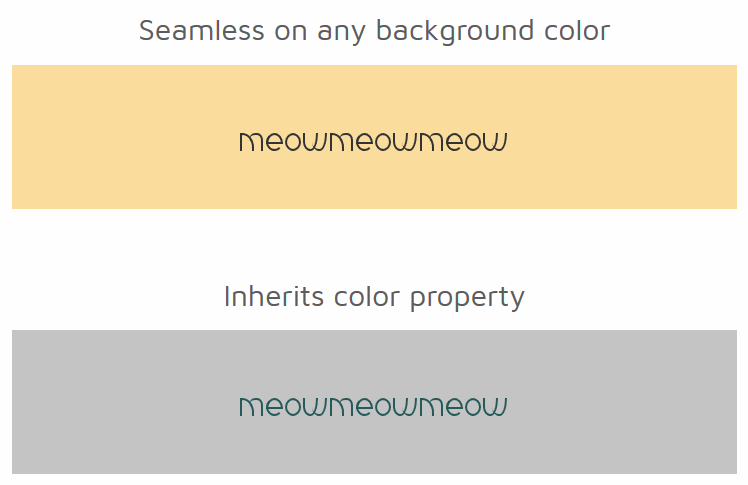
Task: Click the 'Seamless on any background color' heading
Action: point(374,31)
